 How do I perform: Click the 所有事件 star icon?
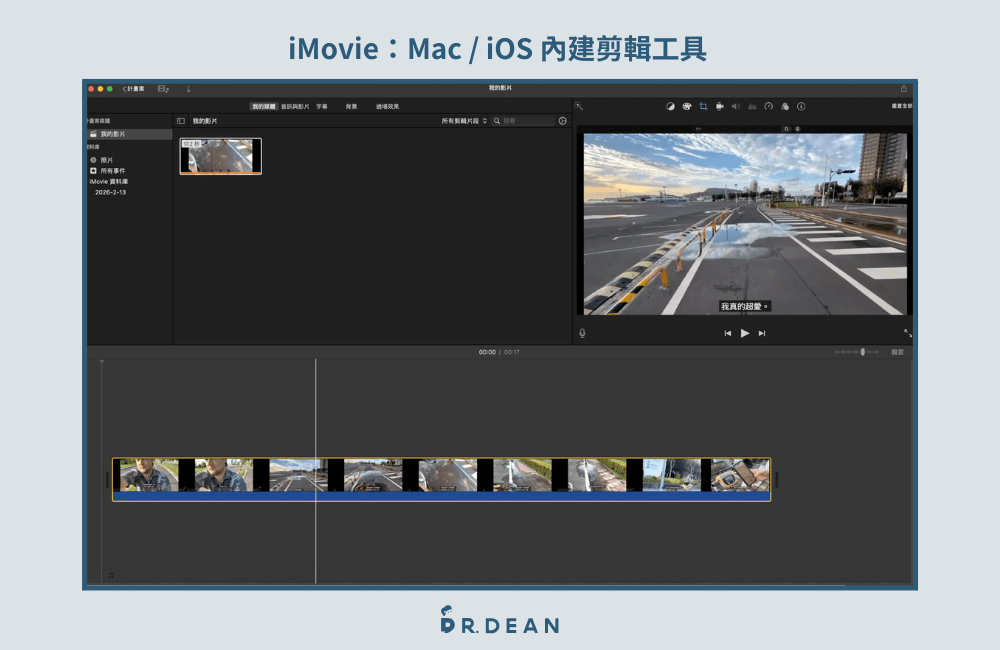93,171
